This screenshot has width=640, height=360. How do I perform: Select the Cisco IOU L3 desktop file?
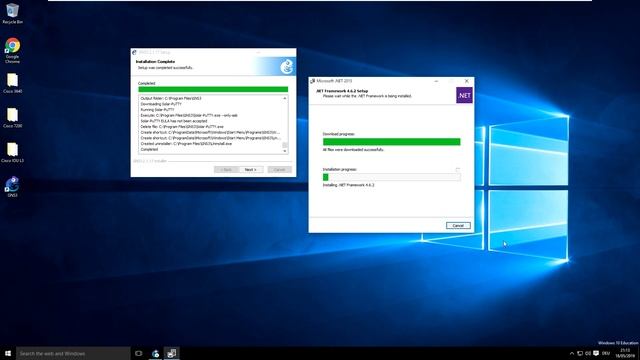pos(12,153)
